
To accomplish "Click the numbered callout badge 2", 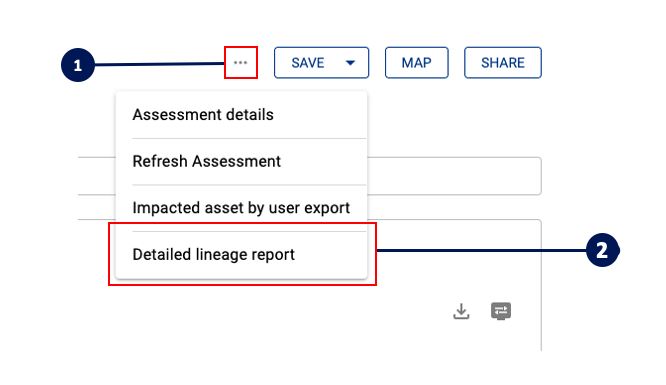I will click(x=603, y=250).
